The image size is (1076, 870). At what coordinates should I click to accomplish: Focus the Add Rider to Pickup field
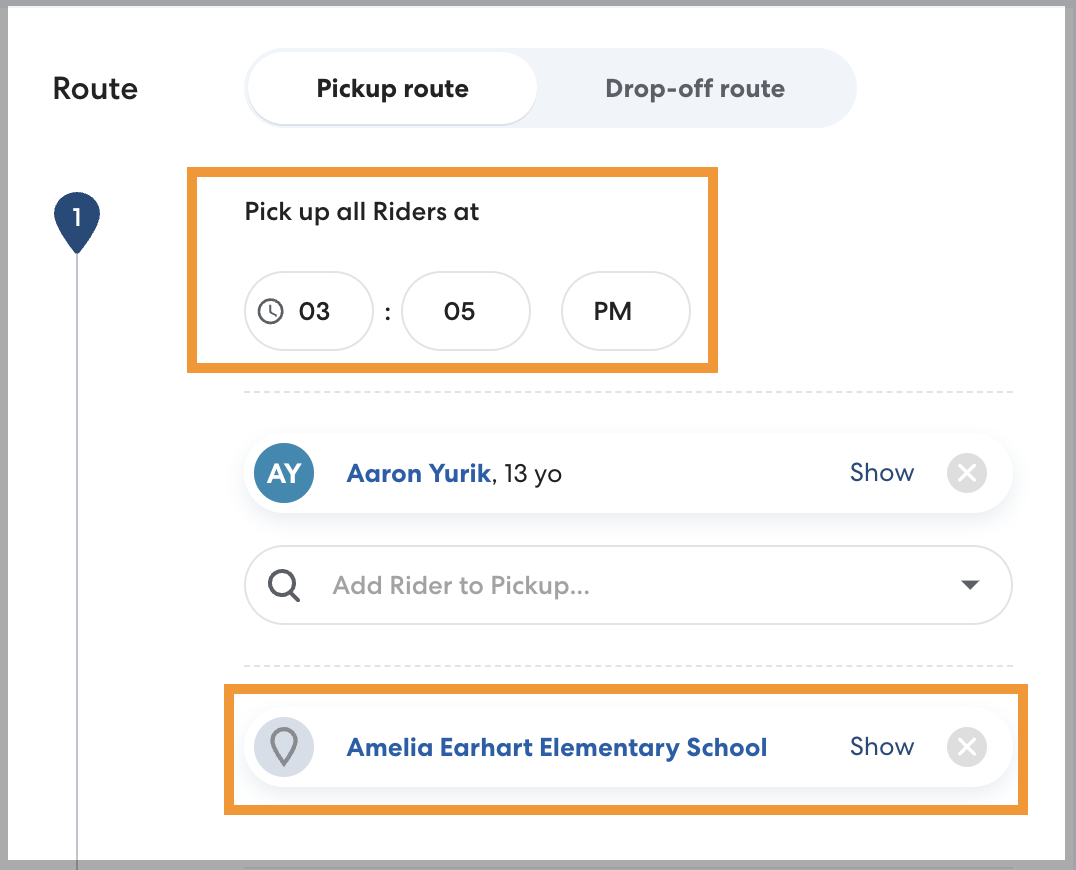point(600,585)
